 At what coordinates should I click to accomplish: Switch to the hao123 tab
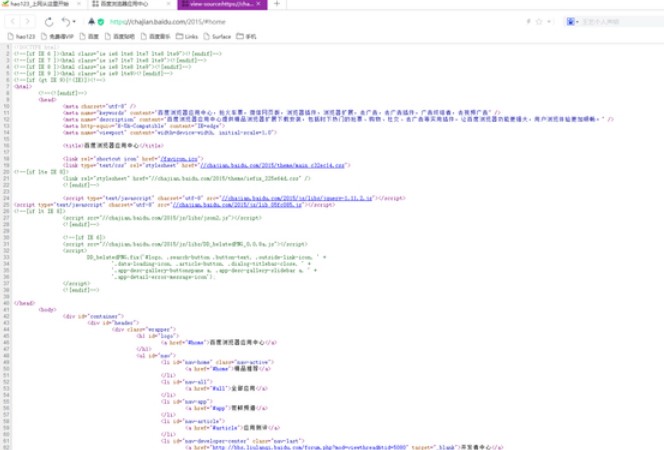(41, 4)
